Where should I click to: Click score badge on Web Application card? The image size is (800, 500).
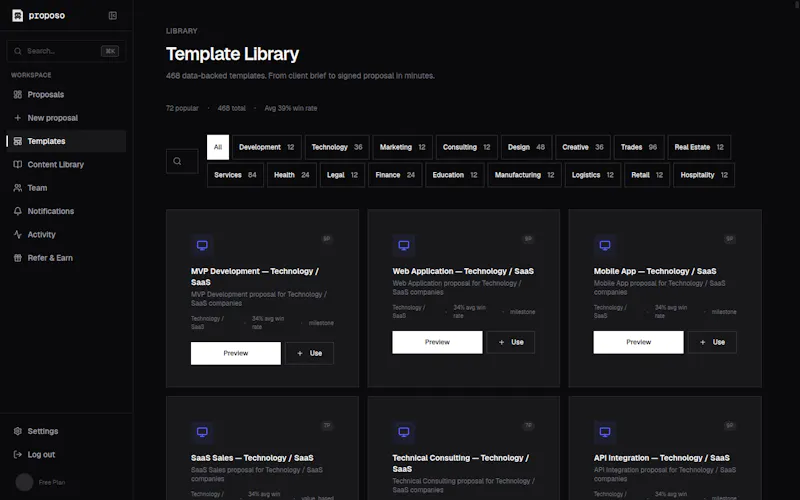pyautogui.click(x=528, y=239)
